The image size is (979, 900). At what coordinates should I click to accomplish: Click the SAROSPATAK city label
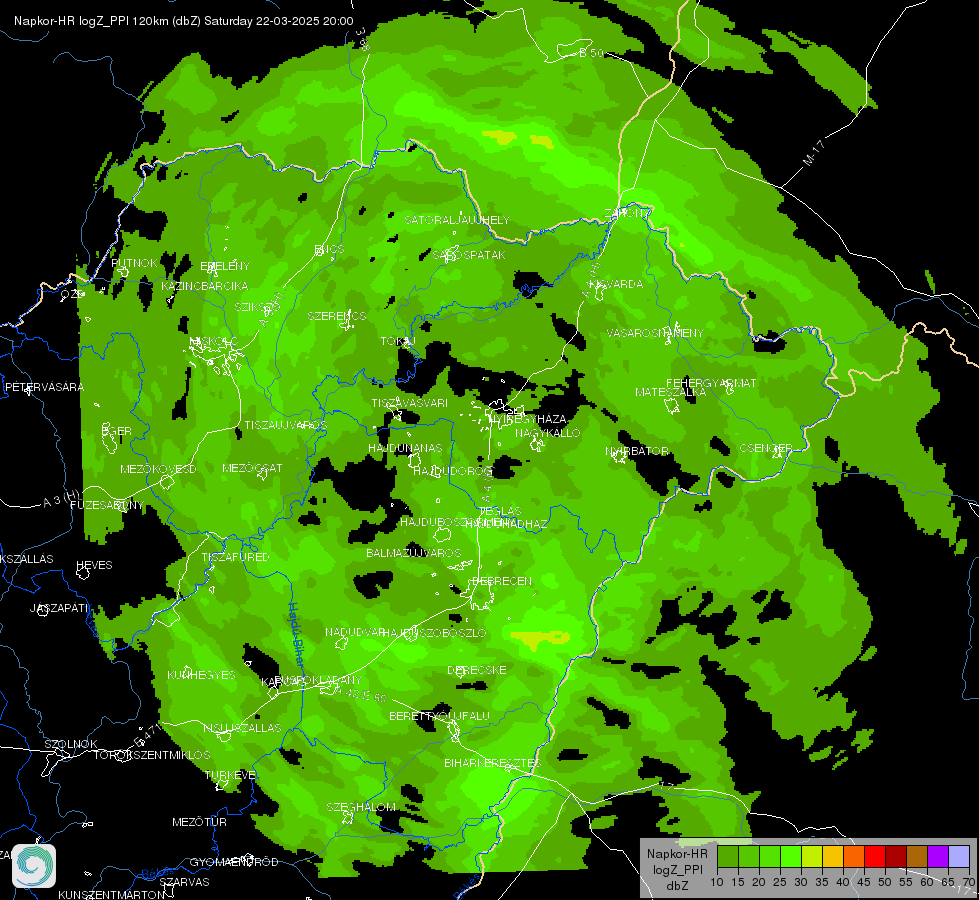click(469, 255)
